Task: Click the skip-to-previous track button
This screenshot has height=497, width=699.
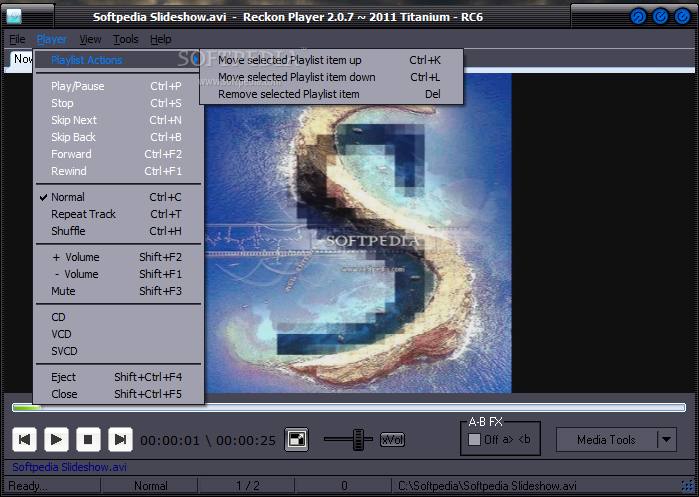Action: (x=25, y=440)
